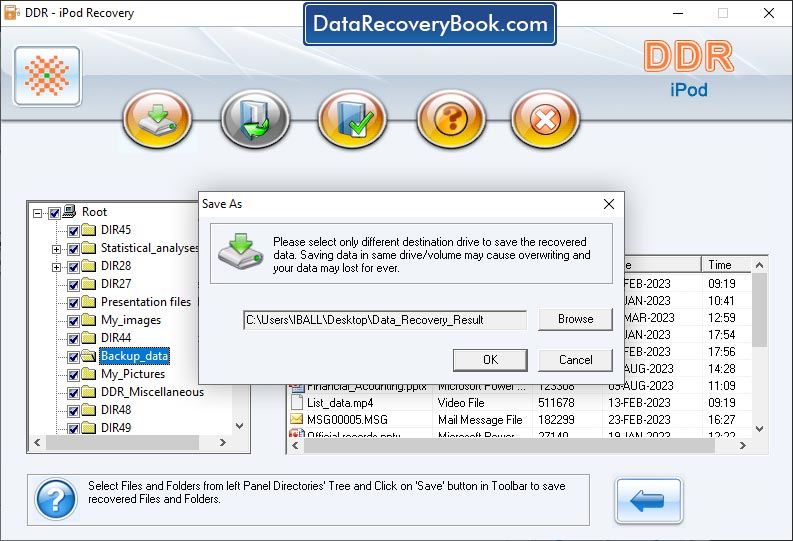The height and width of the screenshot is (541, 793).
Task: Click the folder tree scroll right arrow
Action: 223,442
